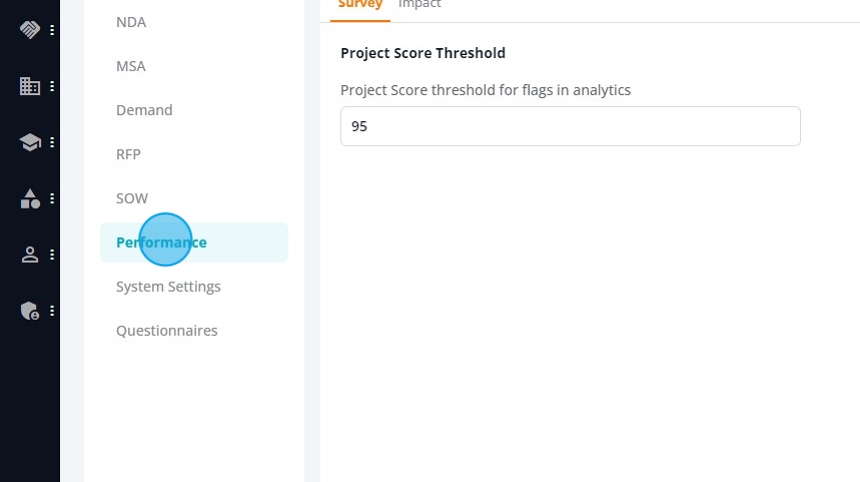Image resolution: width=860 pixels, height=482 pixels.
Task: Click the shapes category icon
Action: click(30, 199)
